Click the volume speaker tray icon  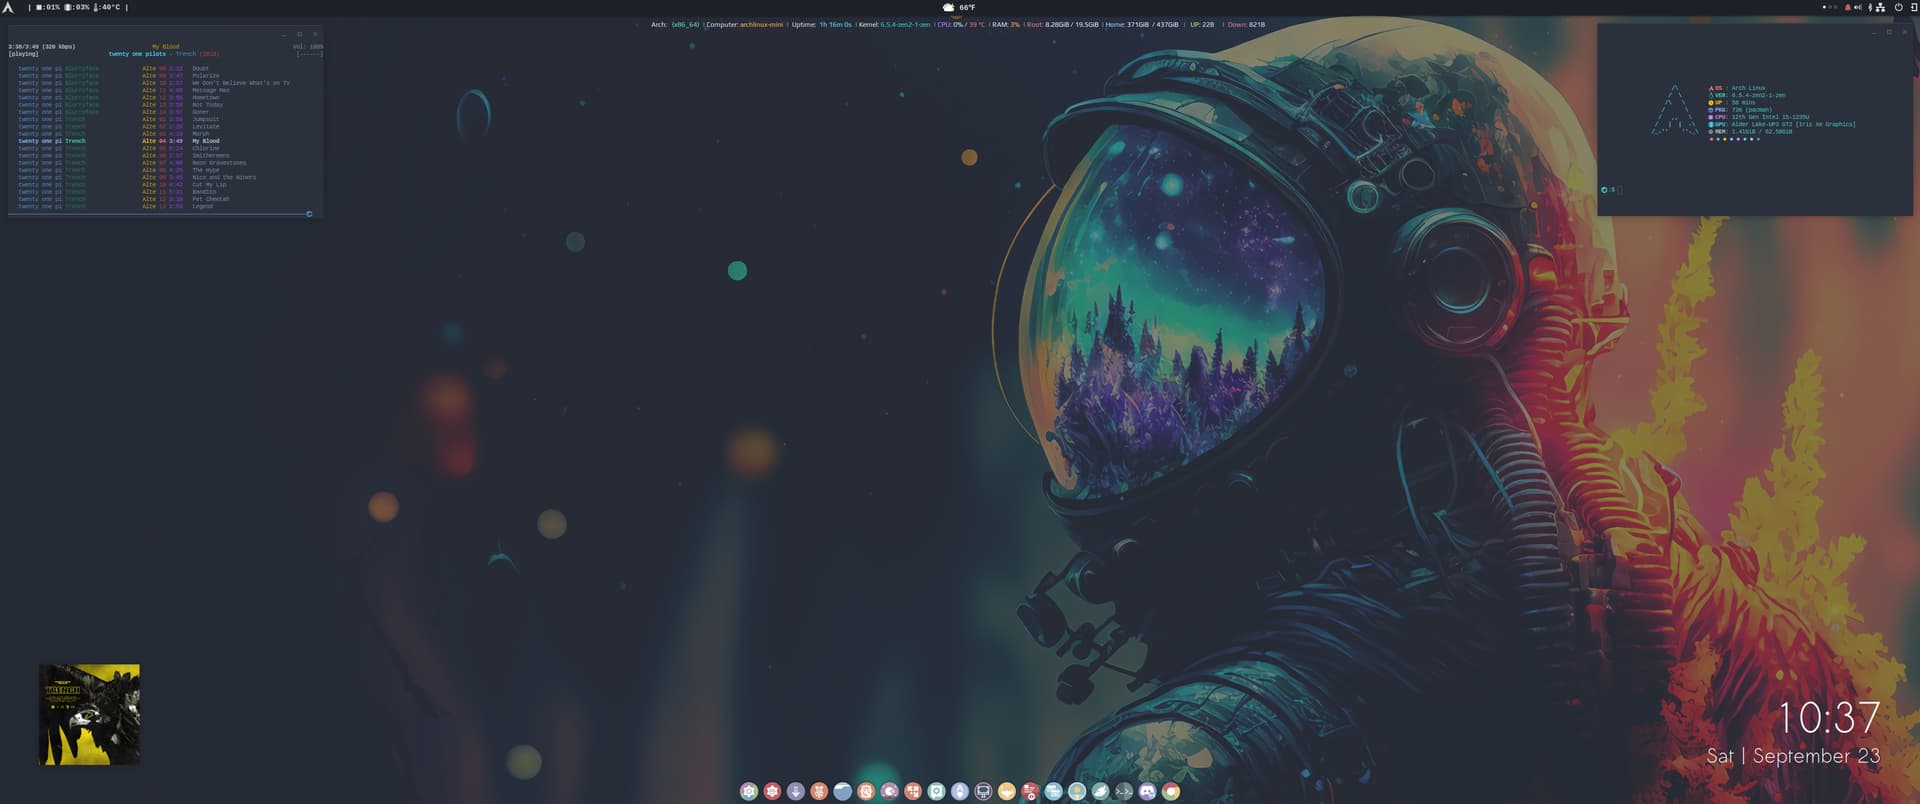tap(1858, 7)
